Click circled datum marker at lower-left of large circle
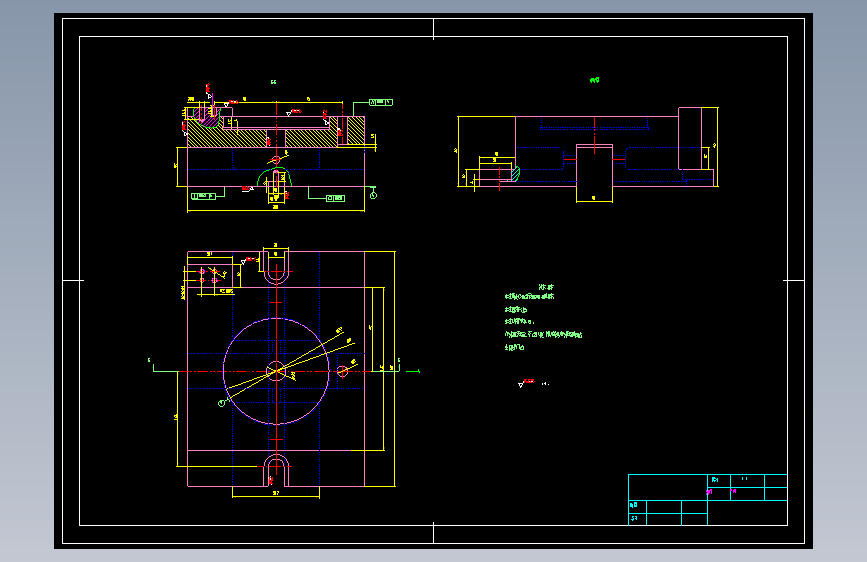The height and width of the screenshot is (562, 867). click(x=222, y=403)
